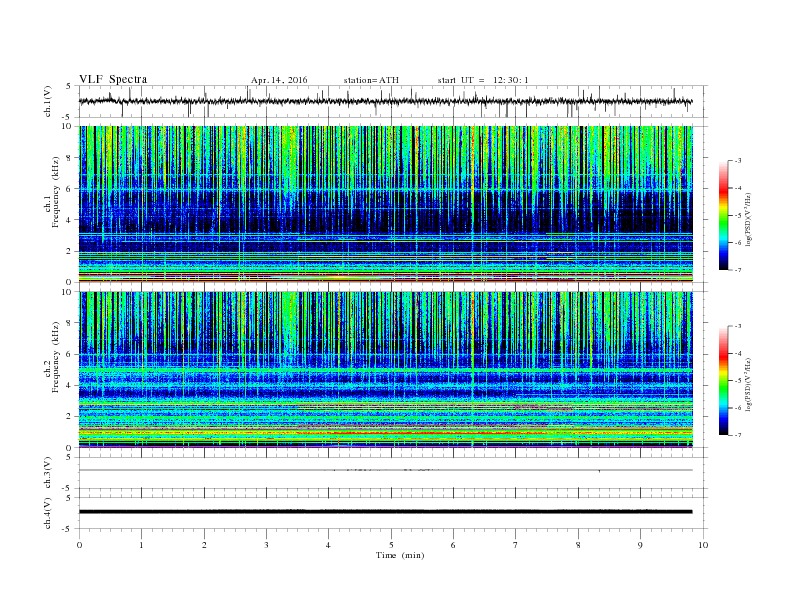Click the thick black ch.4 voltage trace
The height and width of the screenshot is (612, 792).
point(386,512)
